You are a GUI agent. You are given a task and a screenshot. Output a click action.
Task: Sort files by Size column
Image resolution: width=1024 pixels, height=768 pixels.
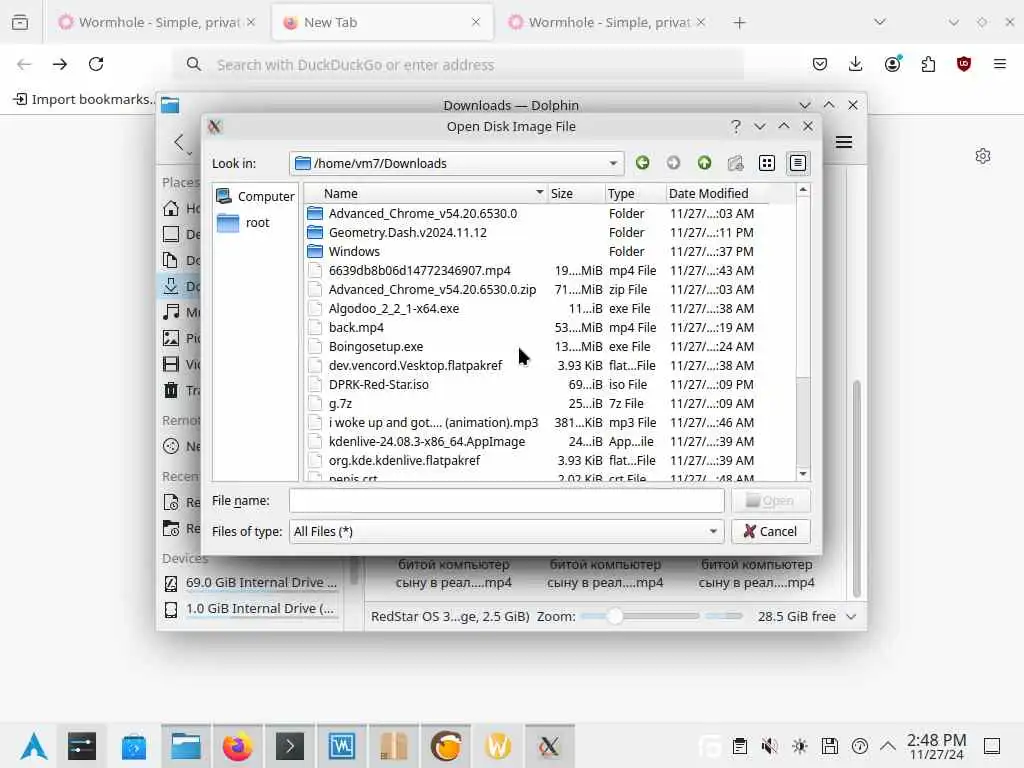coord(575,193)
